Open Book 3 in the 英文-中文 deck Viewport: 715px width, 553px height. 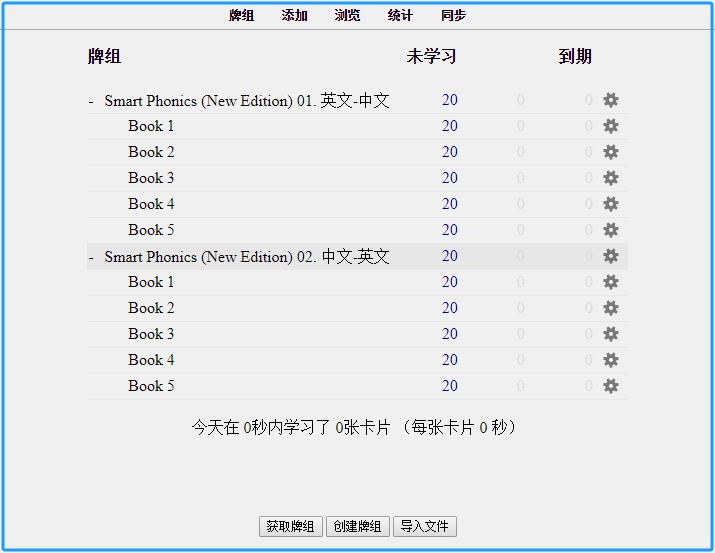pyautogui.click(x=151, y=178)
